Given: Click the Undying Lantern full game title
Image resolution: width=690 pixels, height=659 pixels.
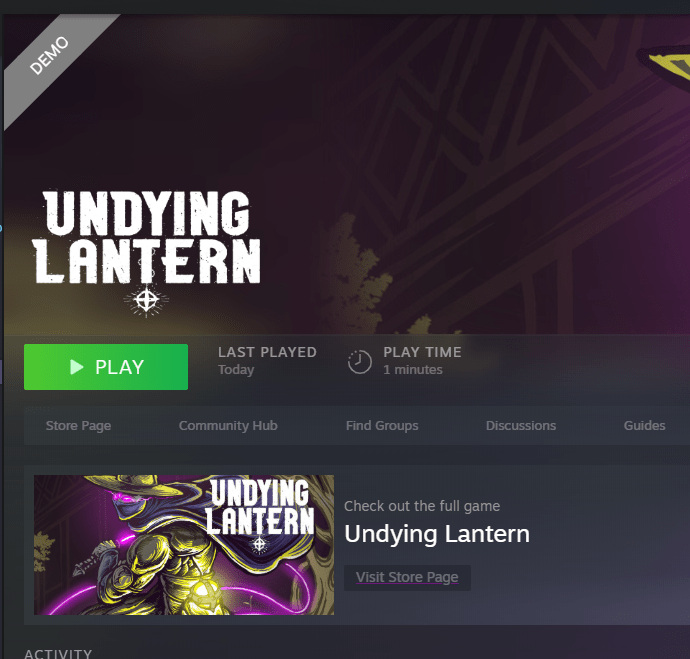Looking at the screenshot, I should click(x=437, y=534).
